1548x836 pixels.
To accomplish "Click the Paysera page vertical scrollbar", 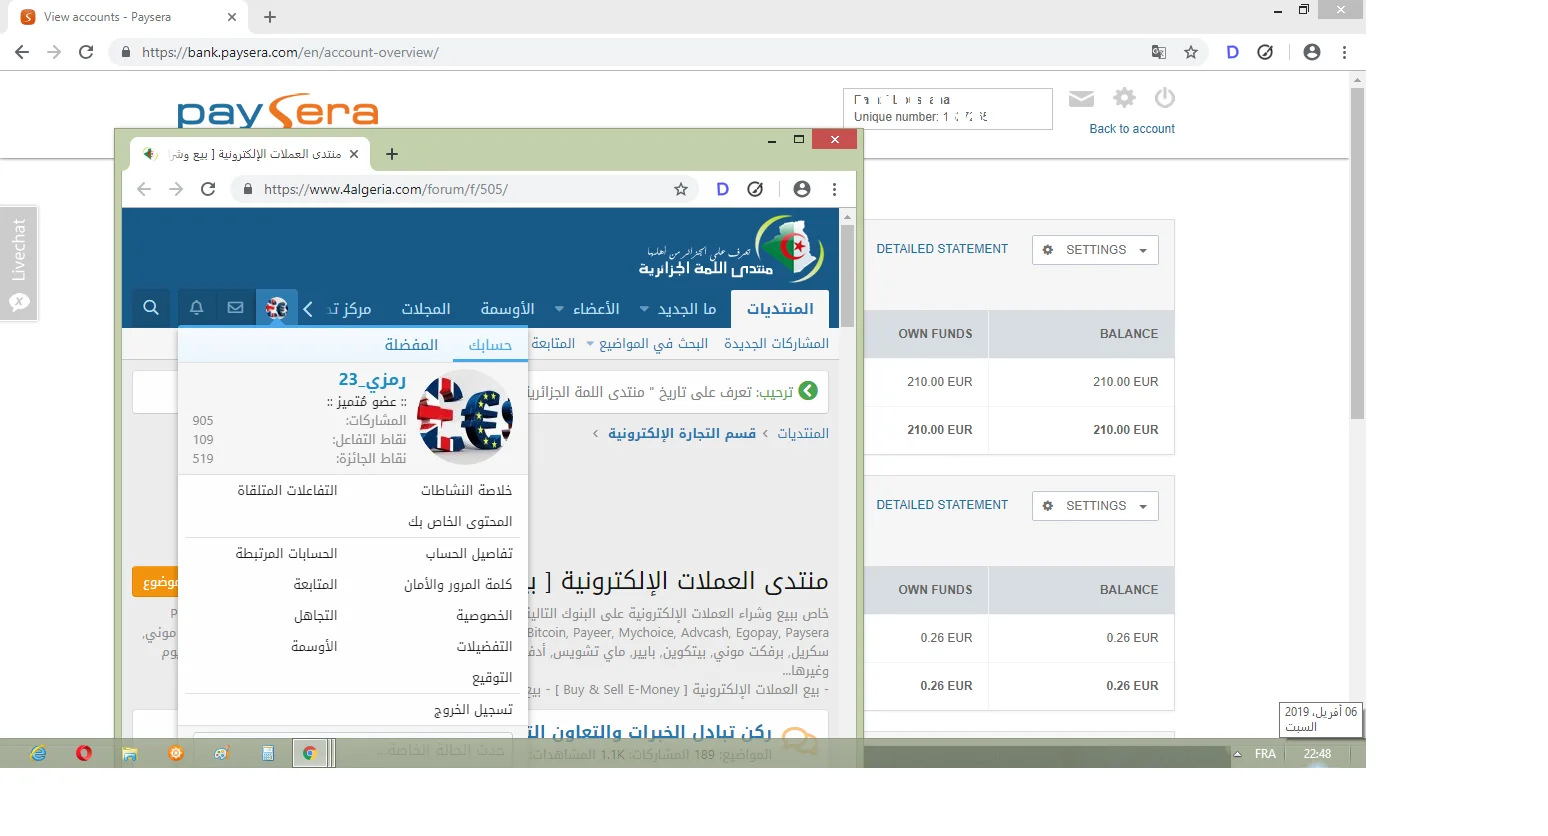I will coord(1357,250).
